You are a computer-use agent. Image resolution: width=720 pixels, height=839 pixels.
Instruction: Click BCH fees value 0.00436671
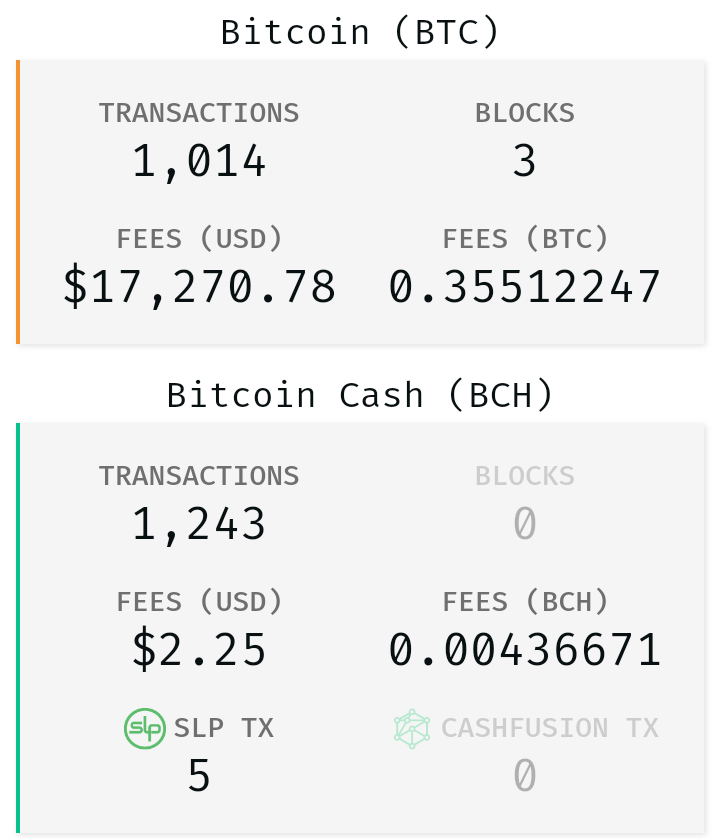tap(524, 650)
